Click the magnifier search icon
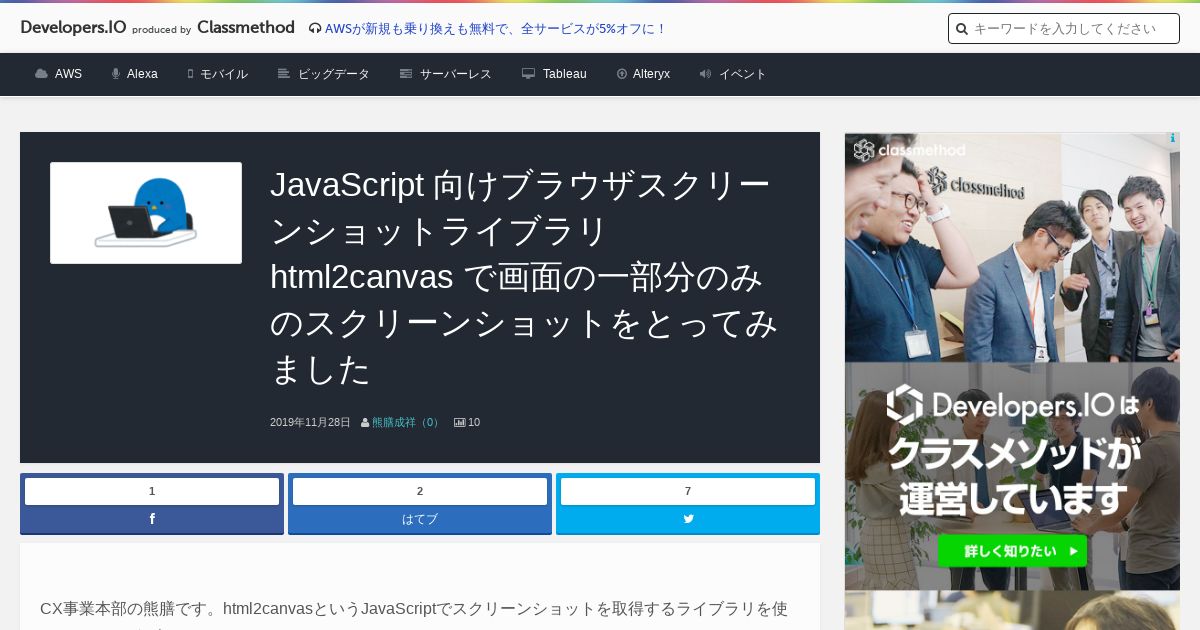Viewport: 1200px width, 630px height. point(962,29)
